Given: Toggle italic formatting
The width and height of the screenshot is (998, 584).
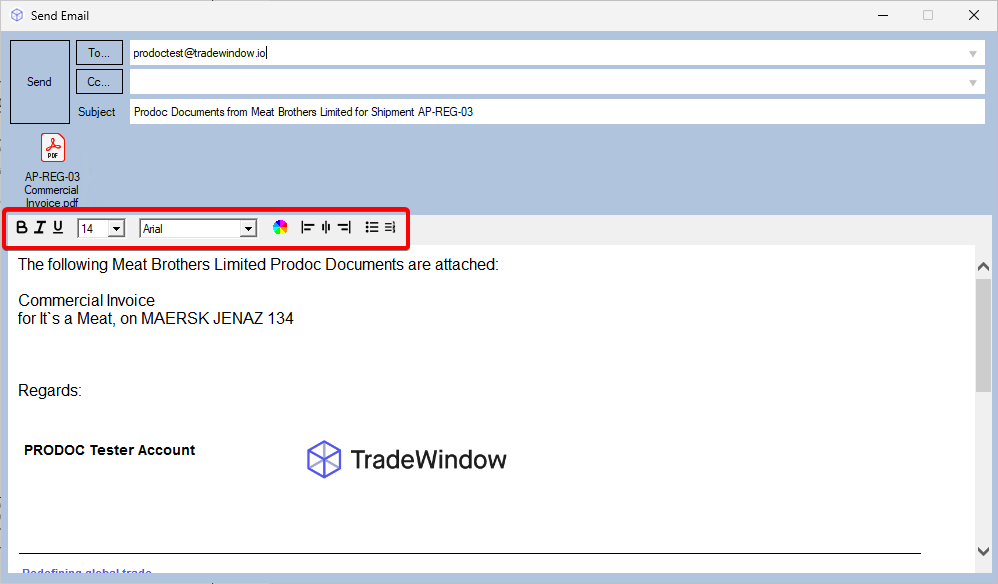Looking at the screenshot, I should (39, 227).
